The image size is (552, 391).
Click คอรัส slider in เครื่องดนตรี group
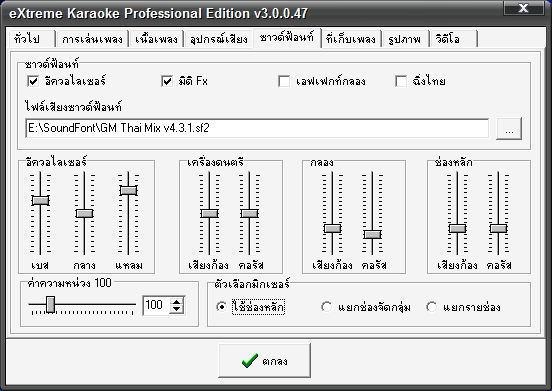[x=250, y=213]
